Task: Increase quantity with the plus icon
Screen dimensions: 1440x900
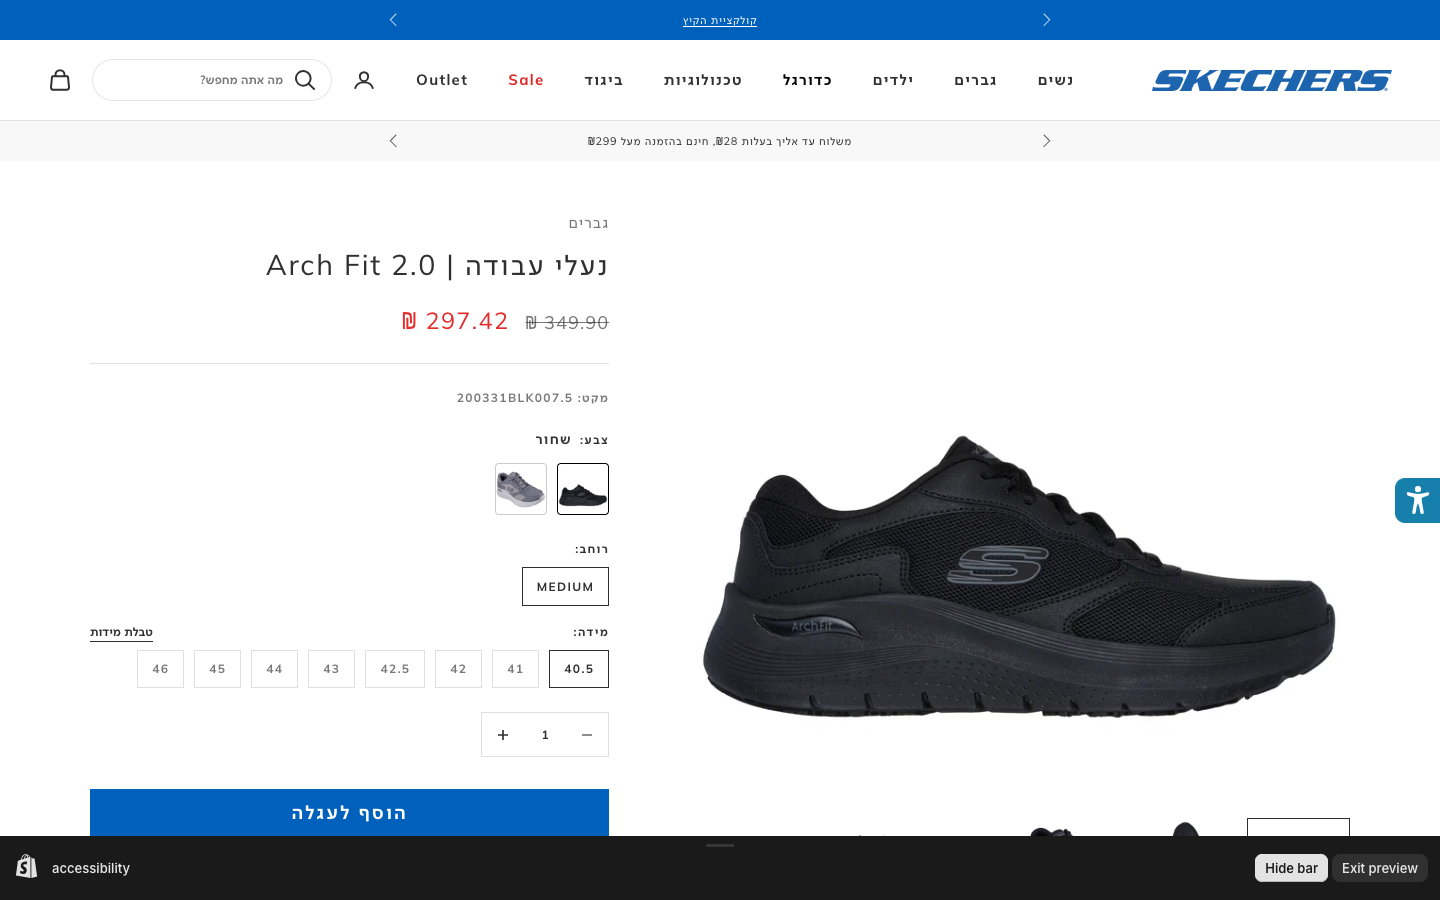Action: (x=503, y=735)
